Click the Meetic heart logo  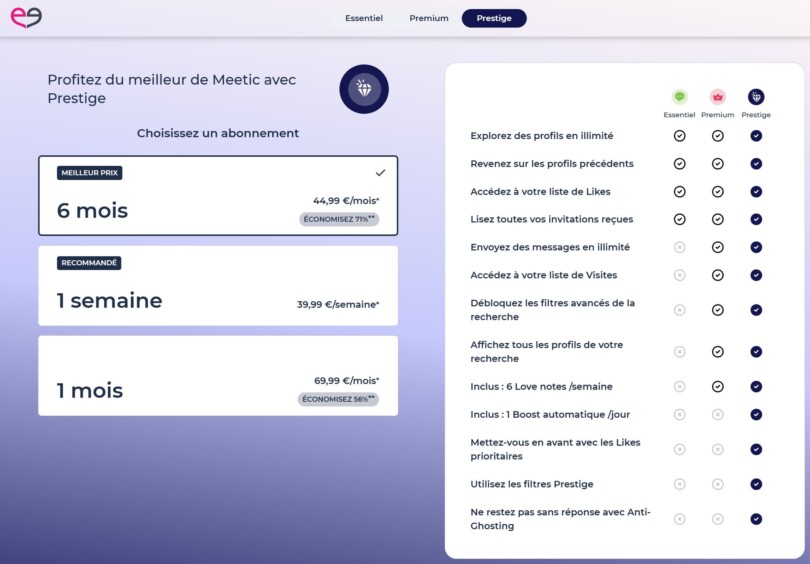tap(26, 18)
